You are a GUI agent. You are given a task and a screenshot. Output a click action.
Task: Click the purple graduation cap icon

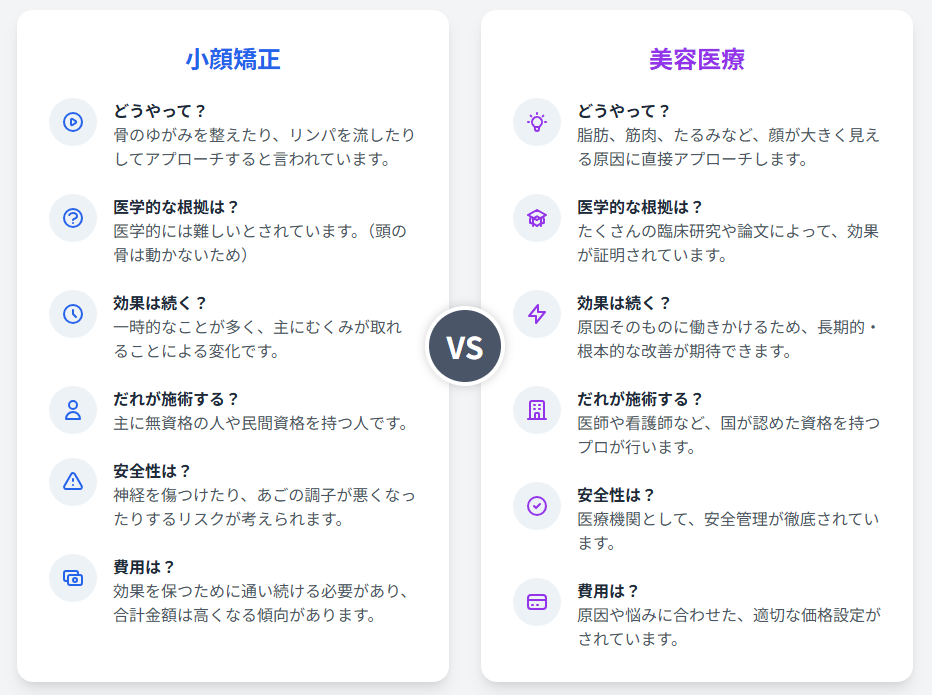point(537,218)
